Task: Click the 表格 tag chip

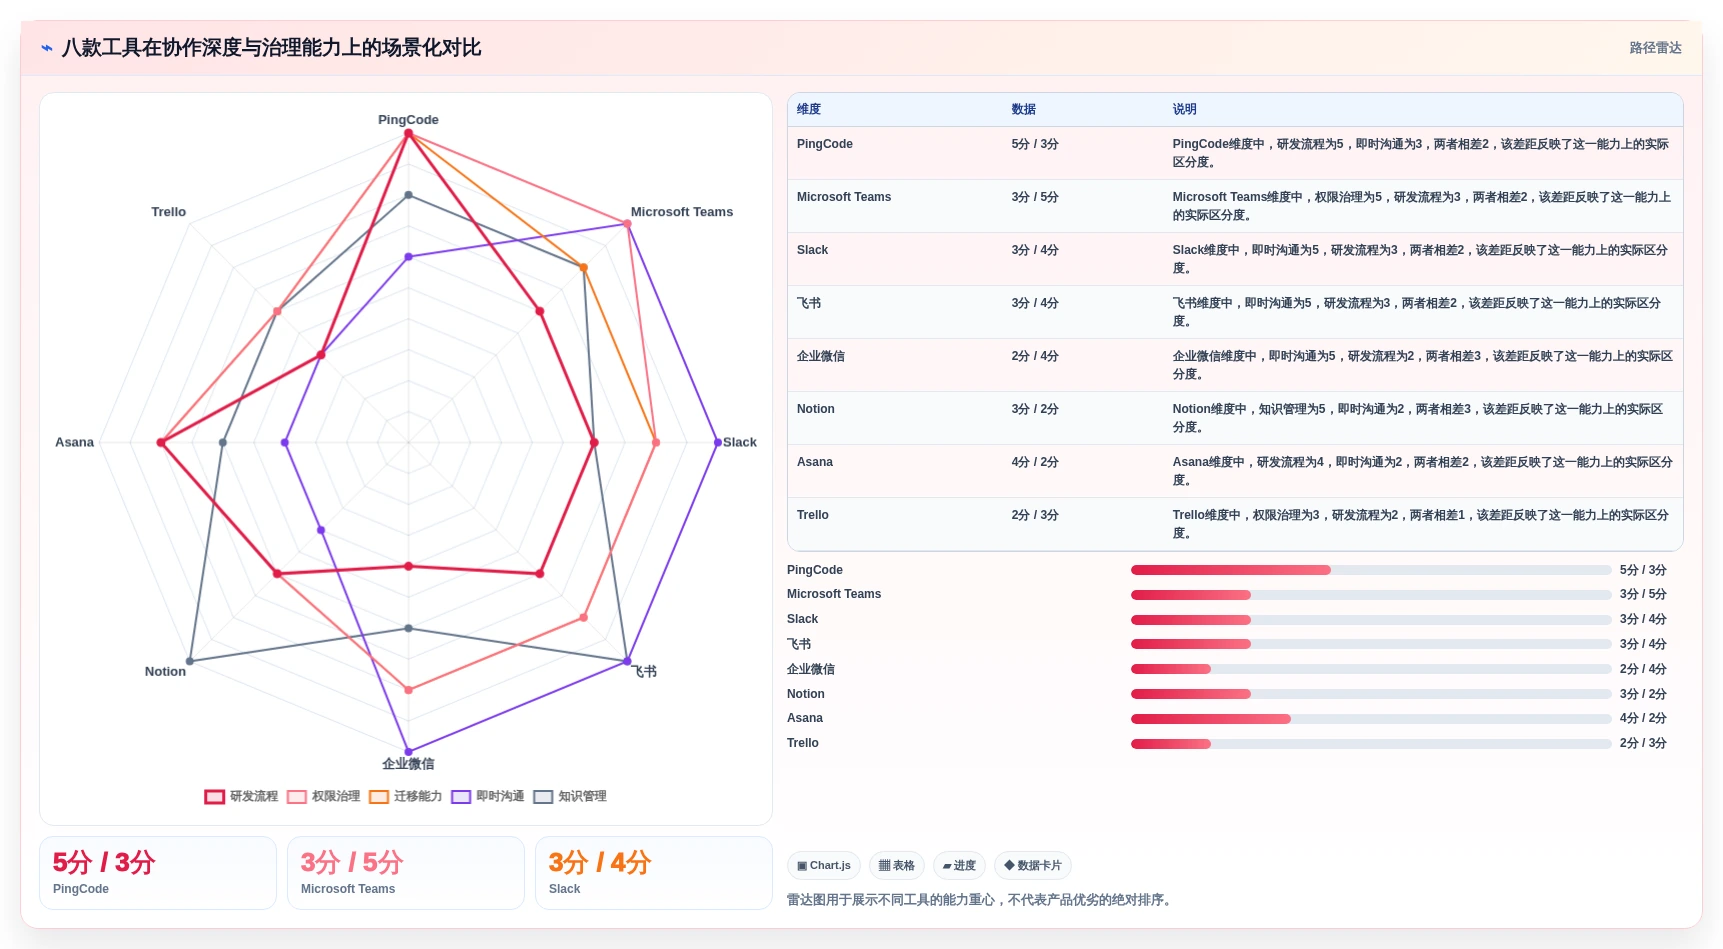Action: [897, 866]
